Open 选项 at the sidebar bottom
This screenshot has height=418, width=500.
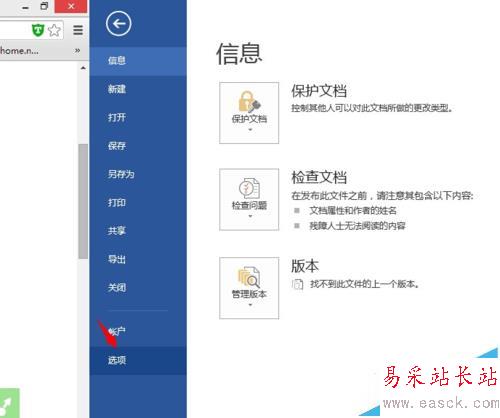[x=138, y=360]
